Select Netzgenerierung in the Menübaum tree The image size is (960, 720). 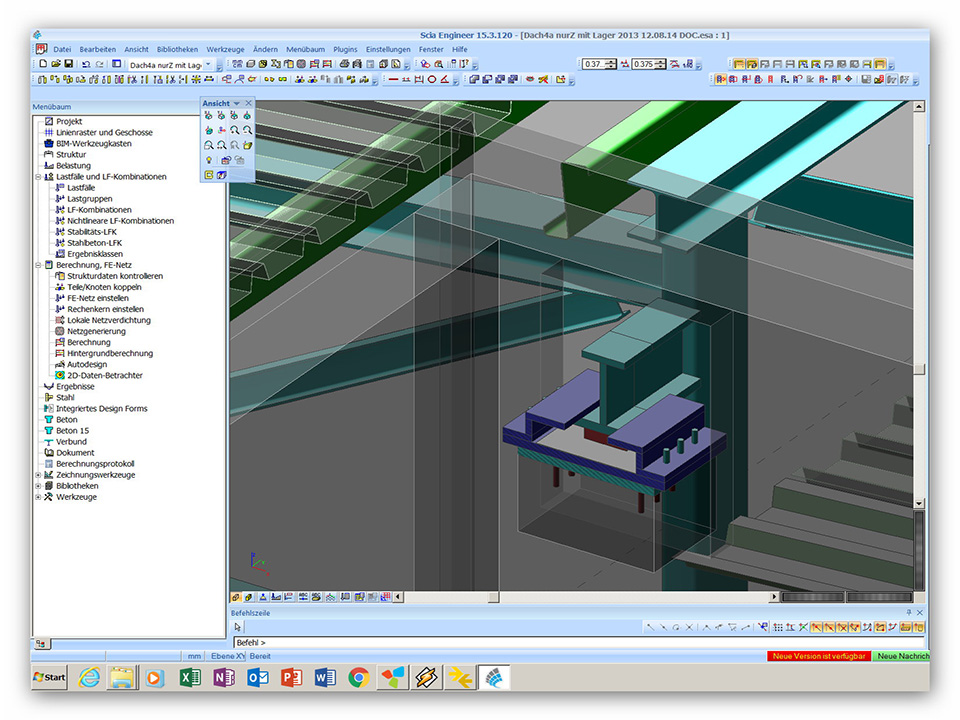pos(97,331)
